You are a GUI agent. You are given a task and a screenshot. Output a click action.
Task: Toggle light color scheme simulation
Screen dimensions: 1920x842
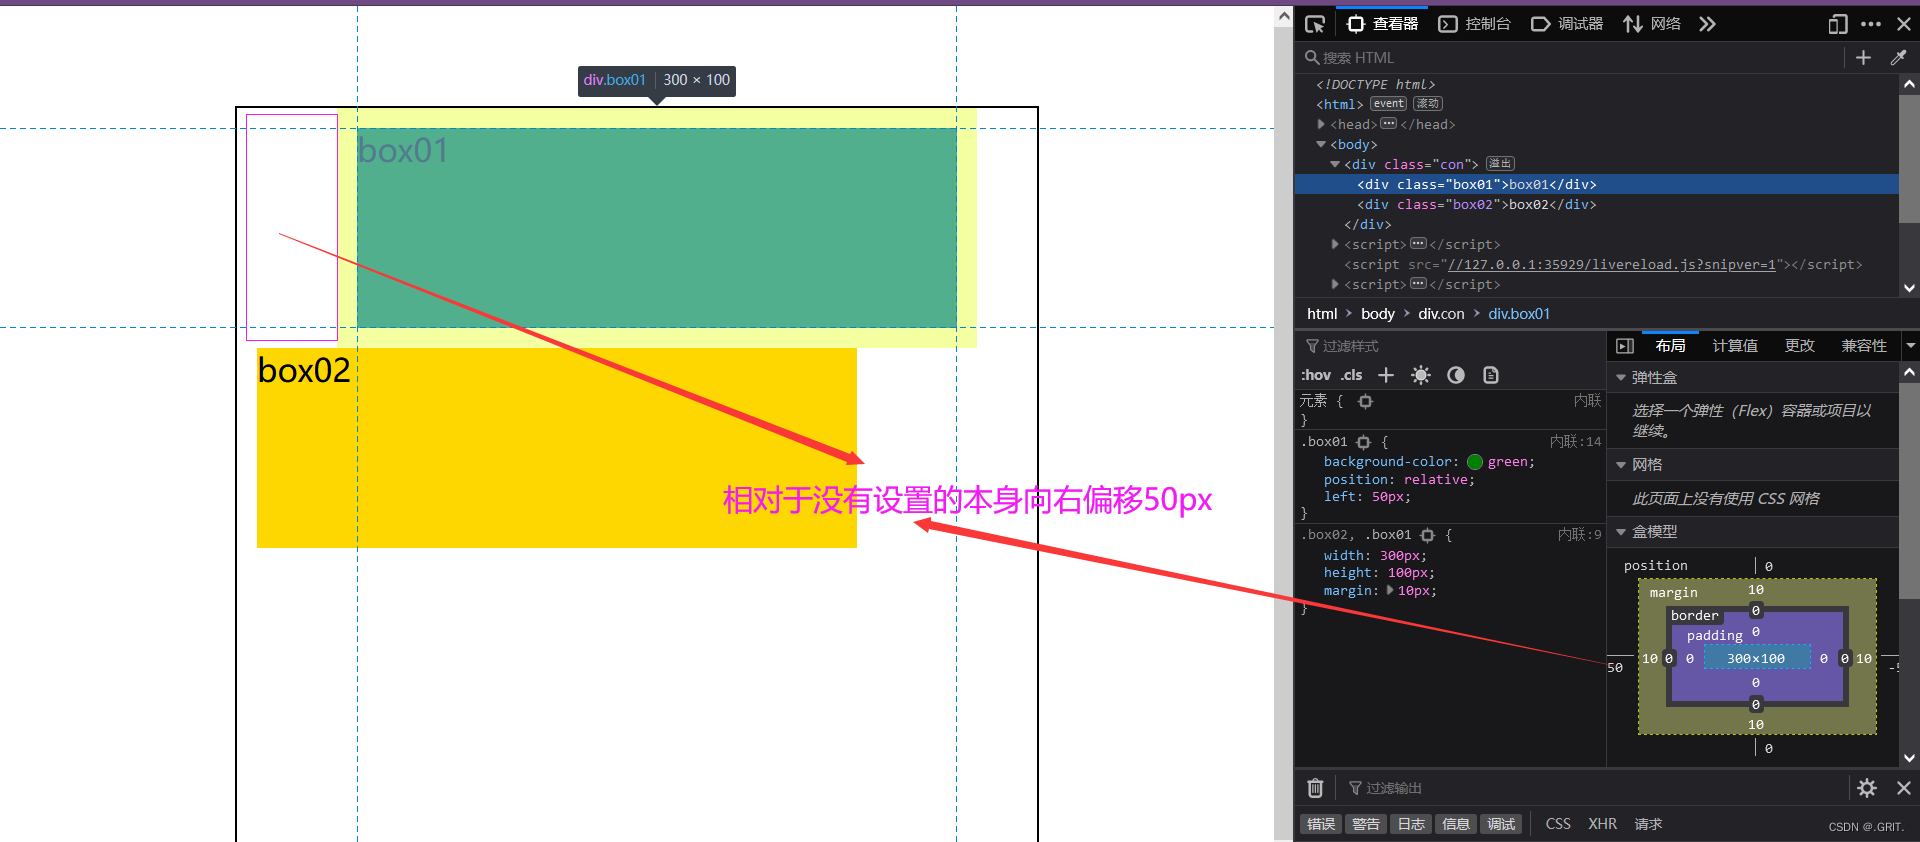coord(1421,375)
